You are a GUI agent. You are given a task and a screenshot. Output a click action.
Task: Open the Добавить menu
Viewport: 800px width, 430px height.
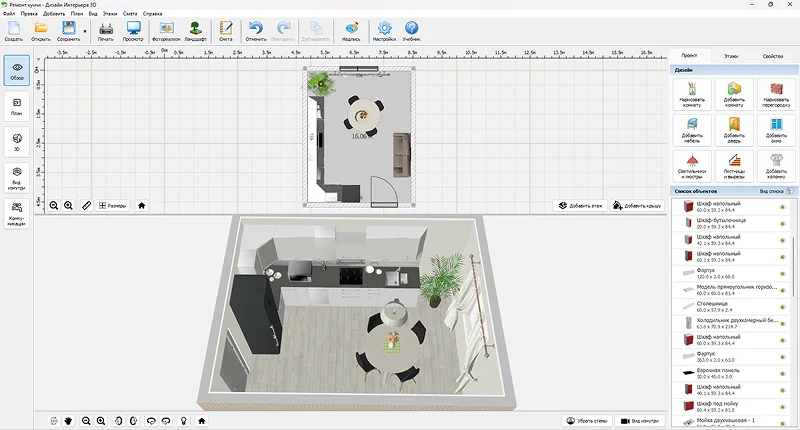[54, 14]
